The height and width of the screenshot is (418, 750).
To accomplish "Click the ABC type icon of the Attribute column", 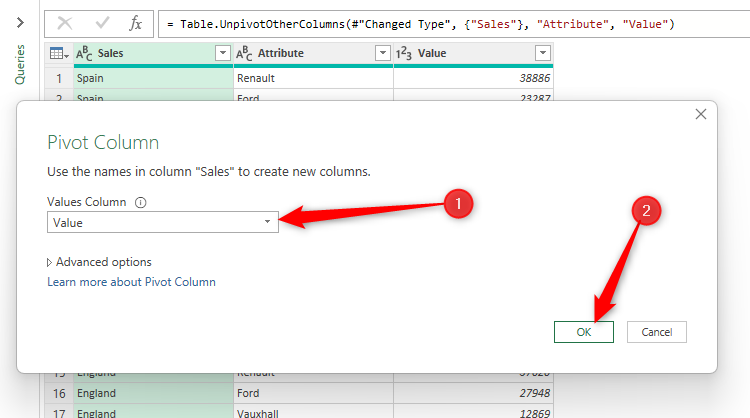I will [244, 53].
